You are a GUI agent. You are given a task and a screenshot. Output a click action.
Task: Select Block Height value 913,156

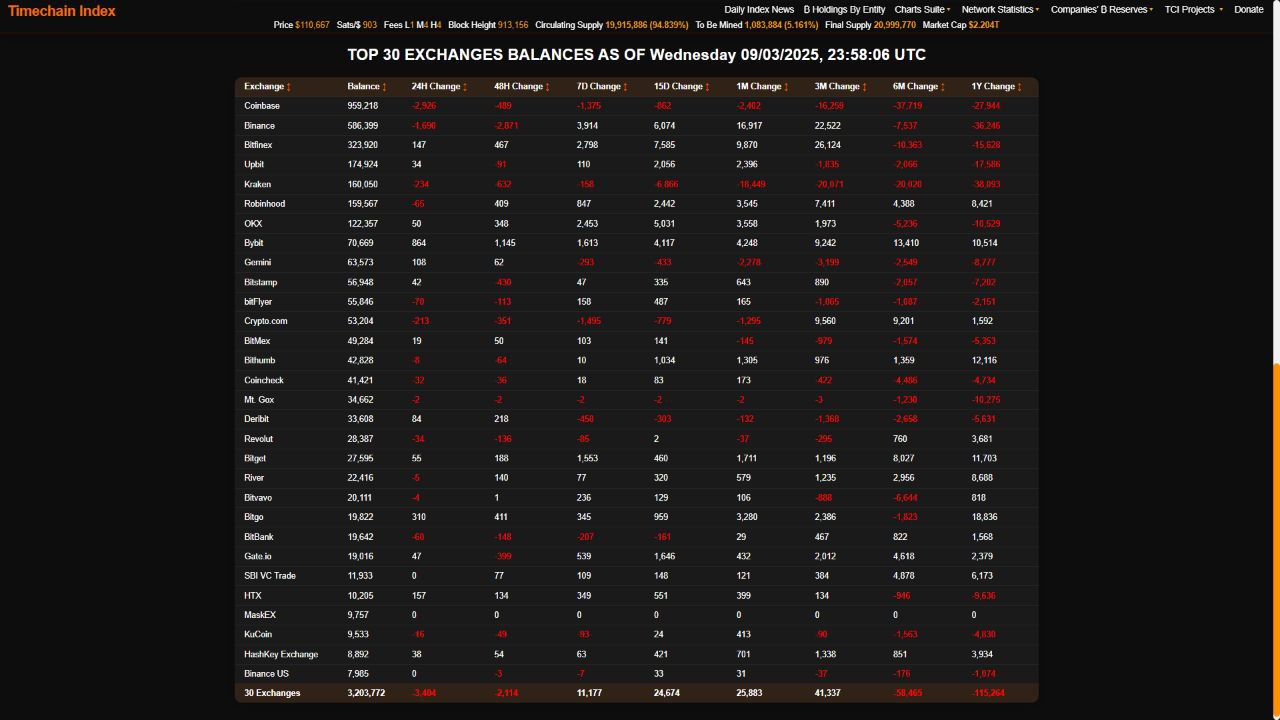(x=513, y=25)
